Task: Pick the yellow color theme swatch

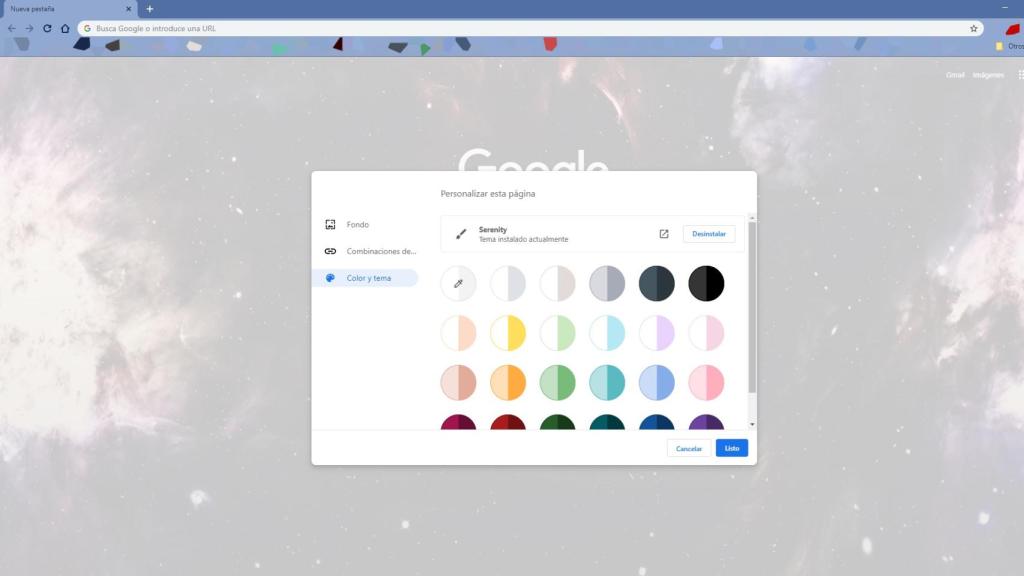Action: 508,333
